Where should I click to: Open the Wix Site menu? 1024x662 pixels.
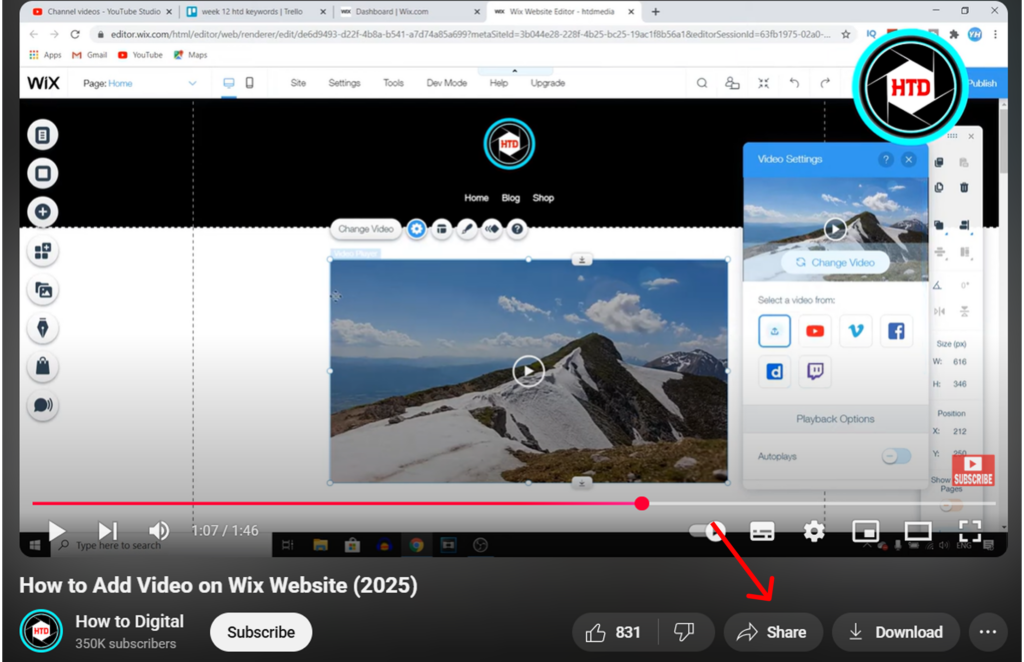coord(298,83)
